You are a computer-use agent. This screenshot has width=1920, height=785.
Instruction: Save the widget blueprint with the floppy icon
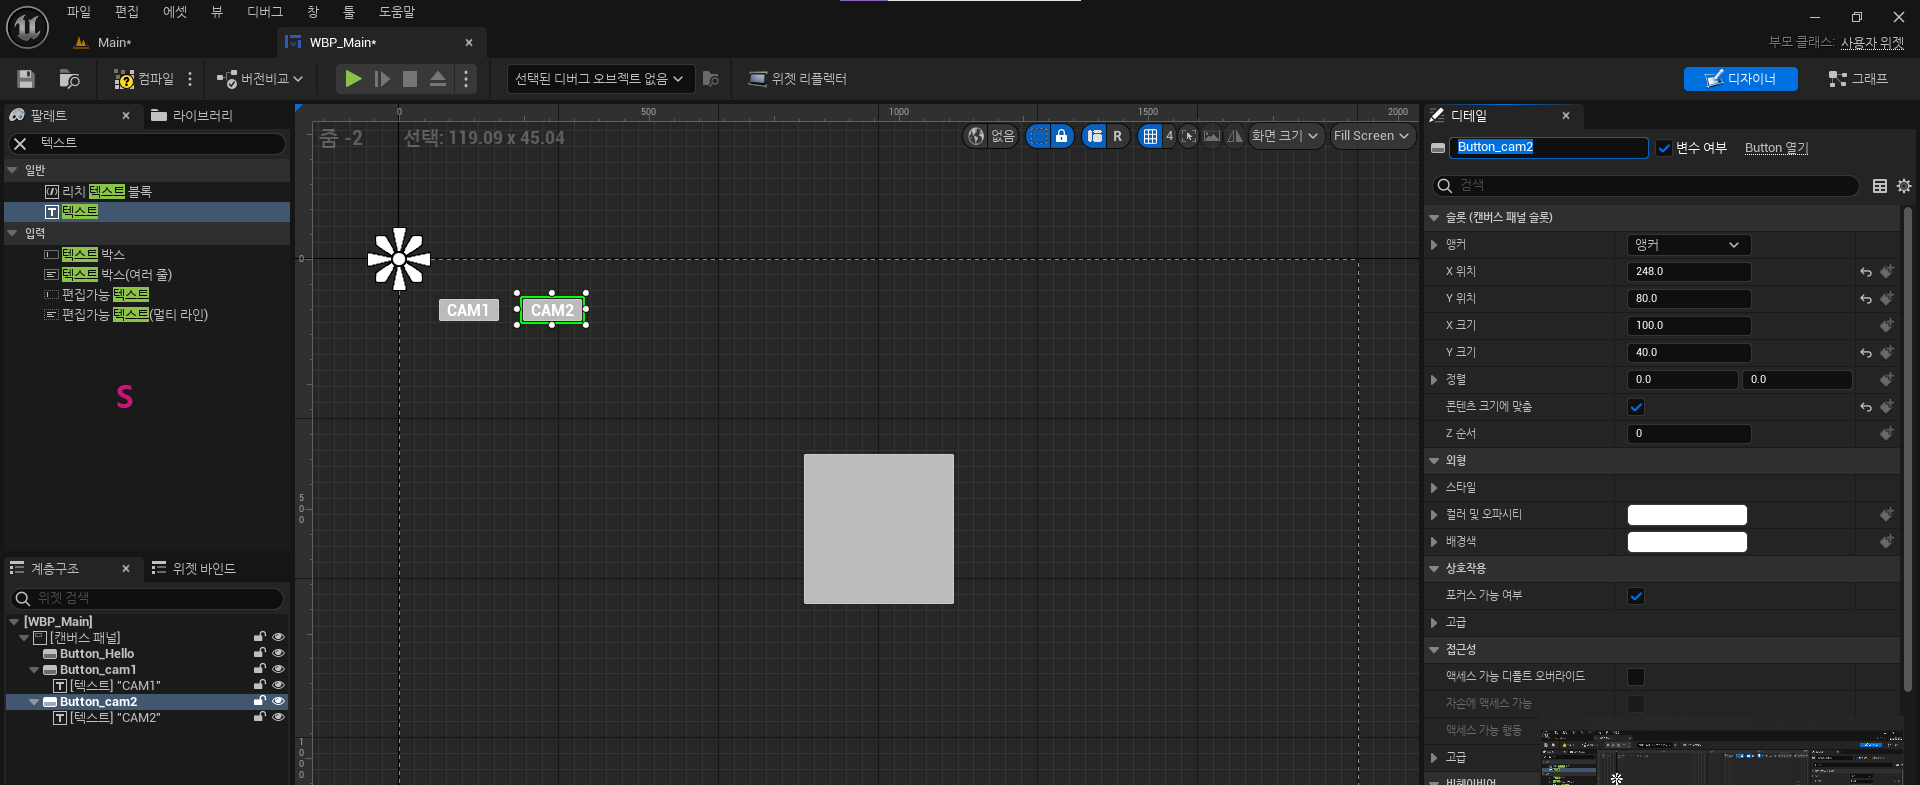coord(26,79)
